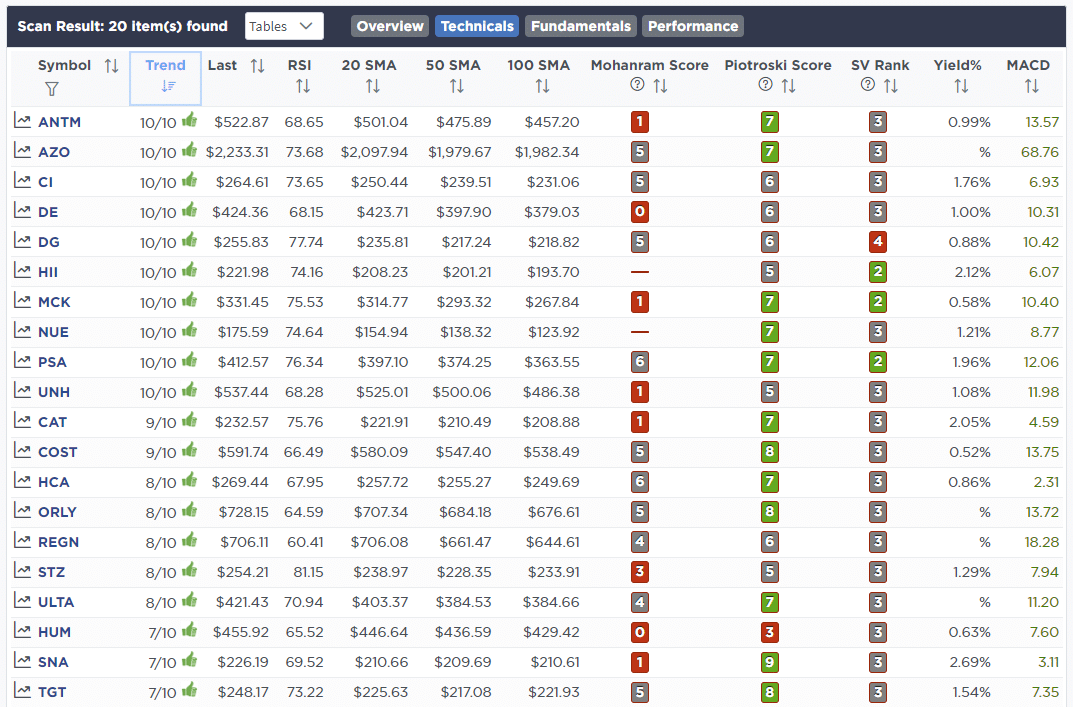
Task: Click the SV Rank help question icon
Action: 867,86
